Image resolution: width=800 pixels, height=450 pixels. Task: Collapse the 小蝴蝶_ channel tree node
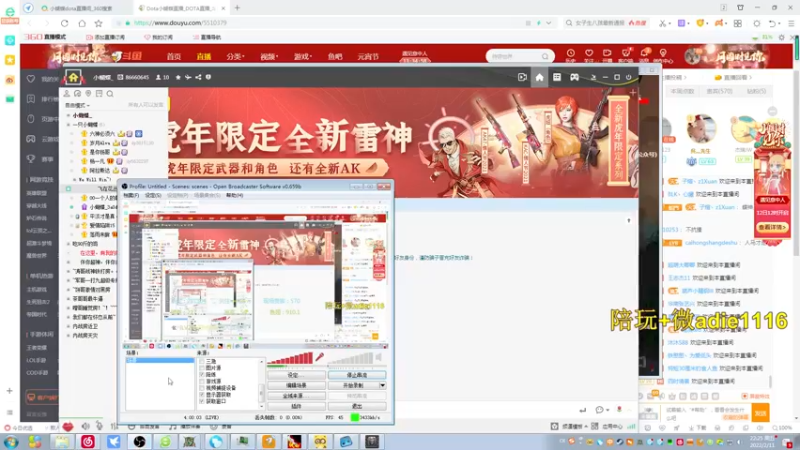(68, 115)
